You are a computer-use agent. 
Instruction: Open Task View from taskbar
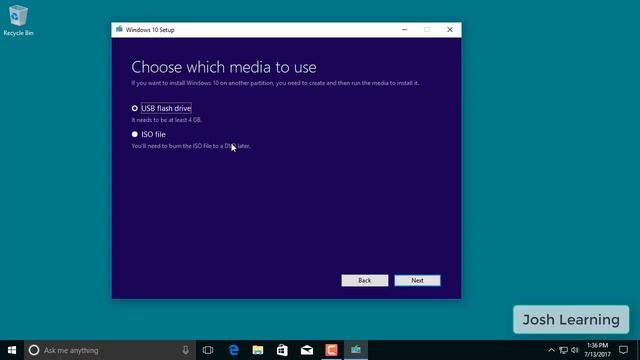[x=208, y=350]
